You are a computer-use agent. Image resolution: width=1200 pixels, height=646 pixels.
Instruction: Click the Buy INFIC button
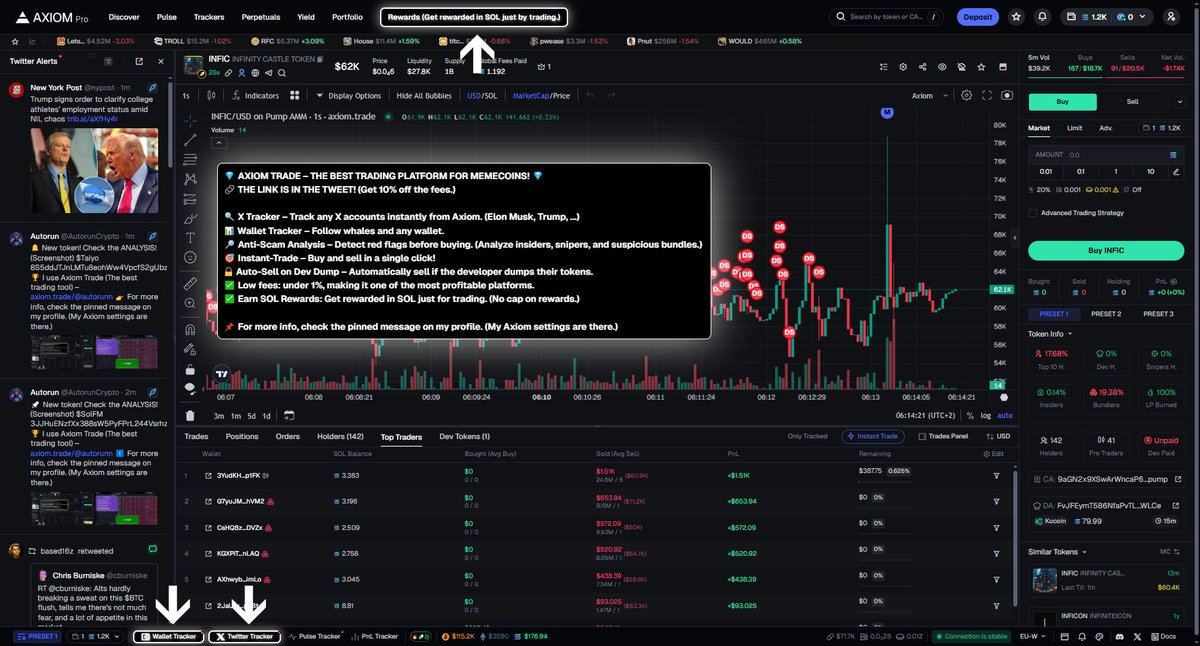pos(1106,250)
